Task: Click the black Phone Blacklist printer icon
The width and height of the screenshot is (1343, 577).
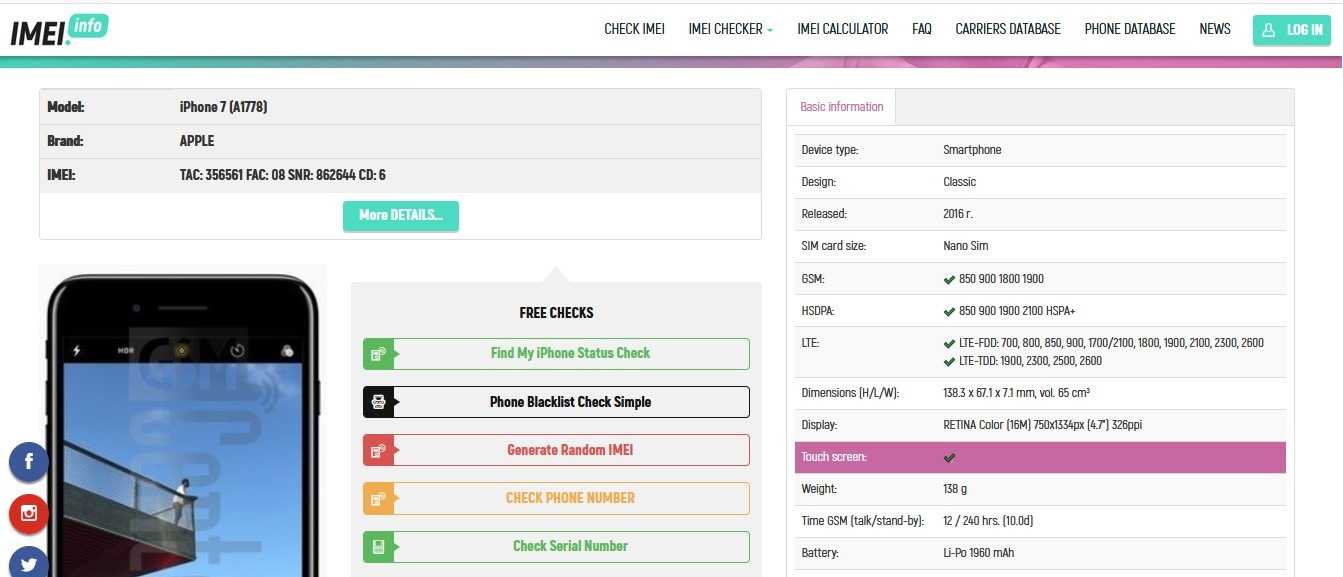Action: click(378, 402)
